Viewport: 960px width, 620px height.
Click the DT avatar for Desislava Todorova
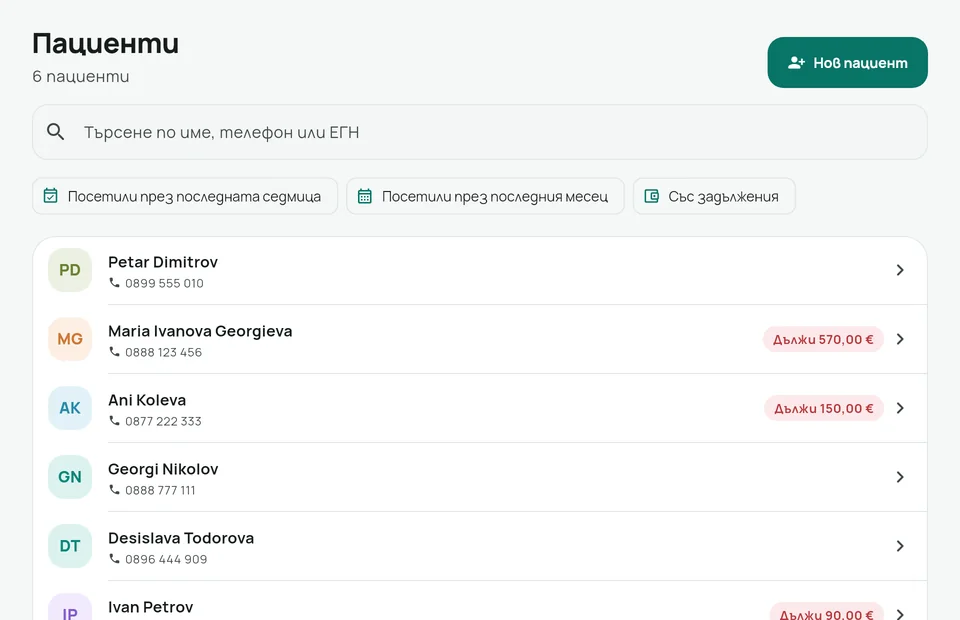tap(70, 546)
